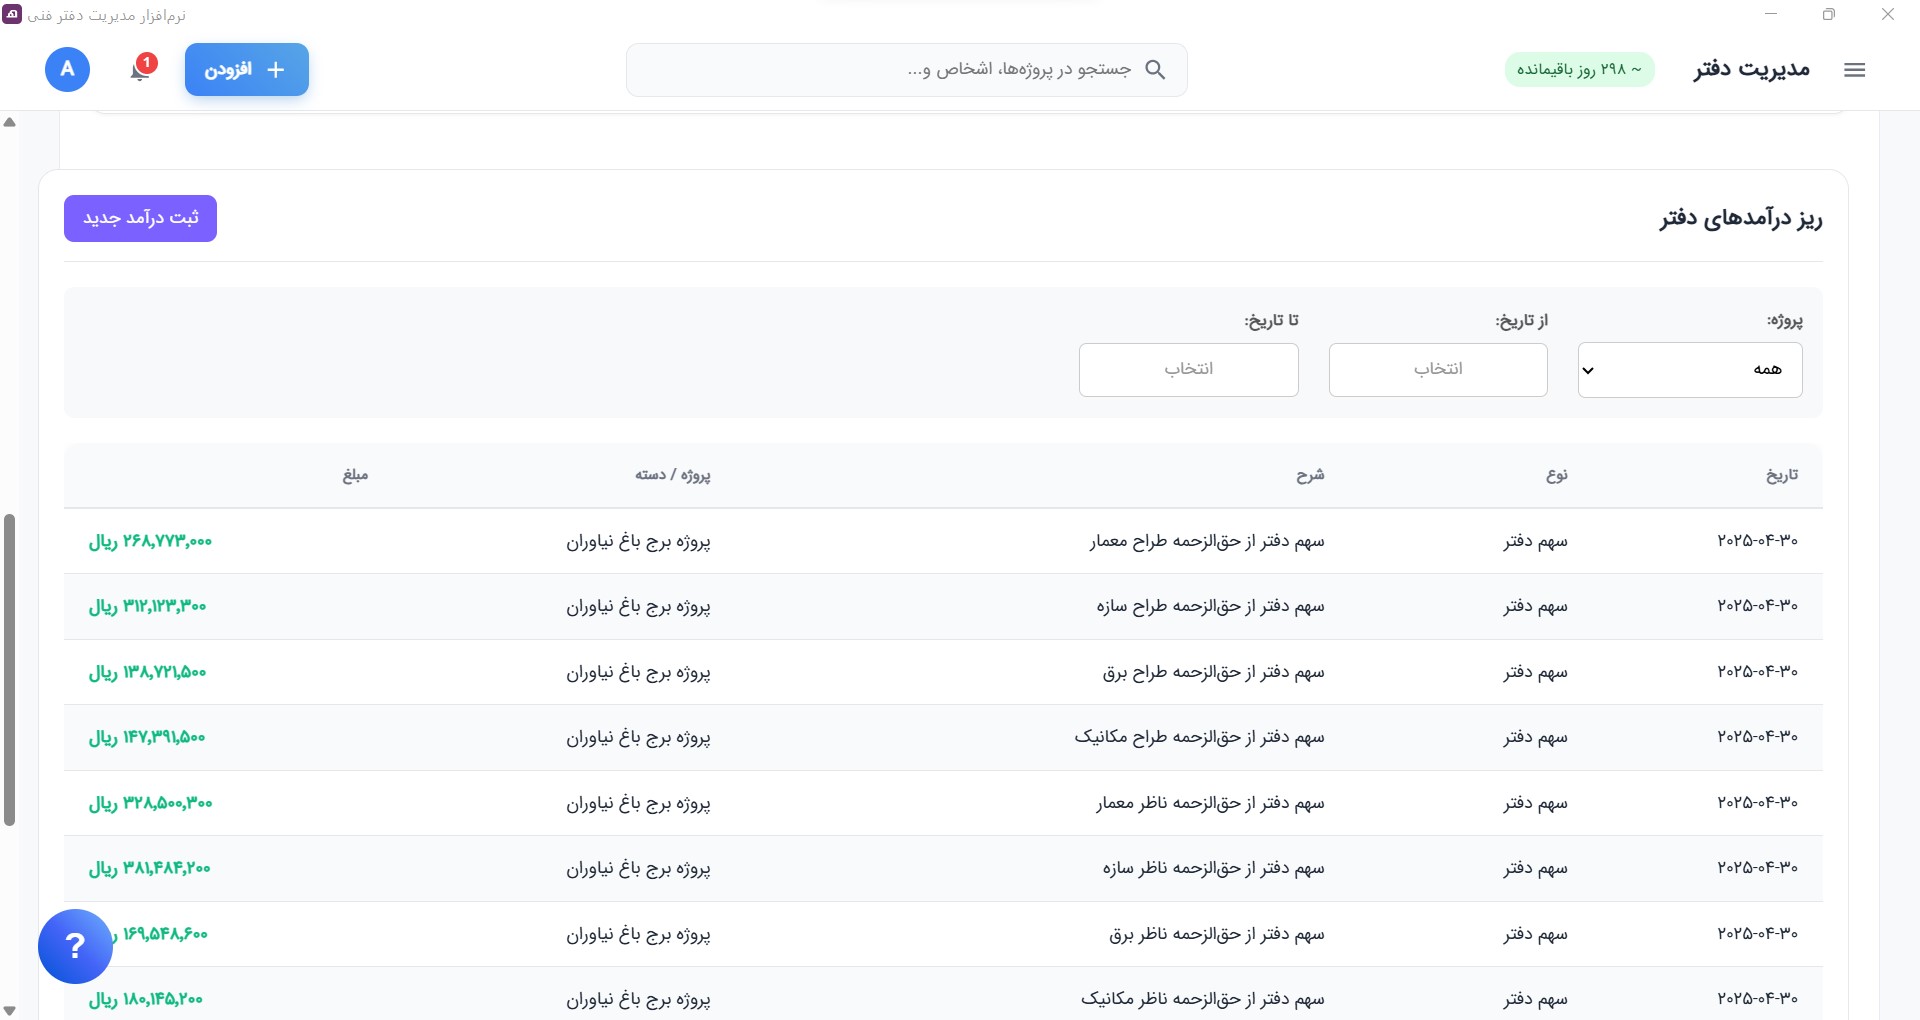Viewport: 1920px width, 1020px height.
Task: Click the search magnifier icon
Action: tap(1157, 70)
